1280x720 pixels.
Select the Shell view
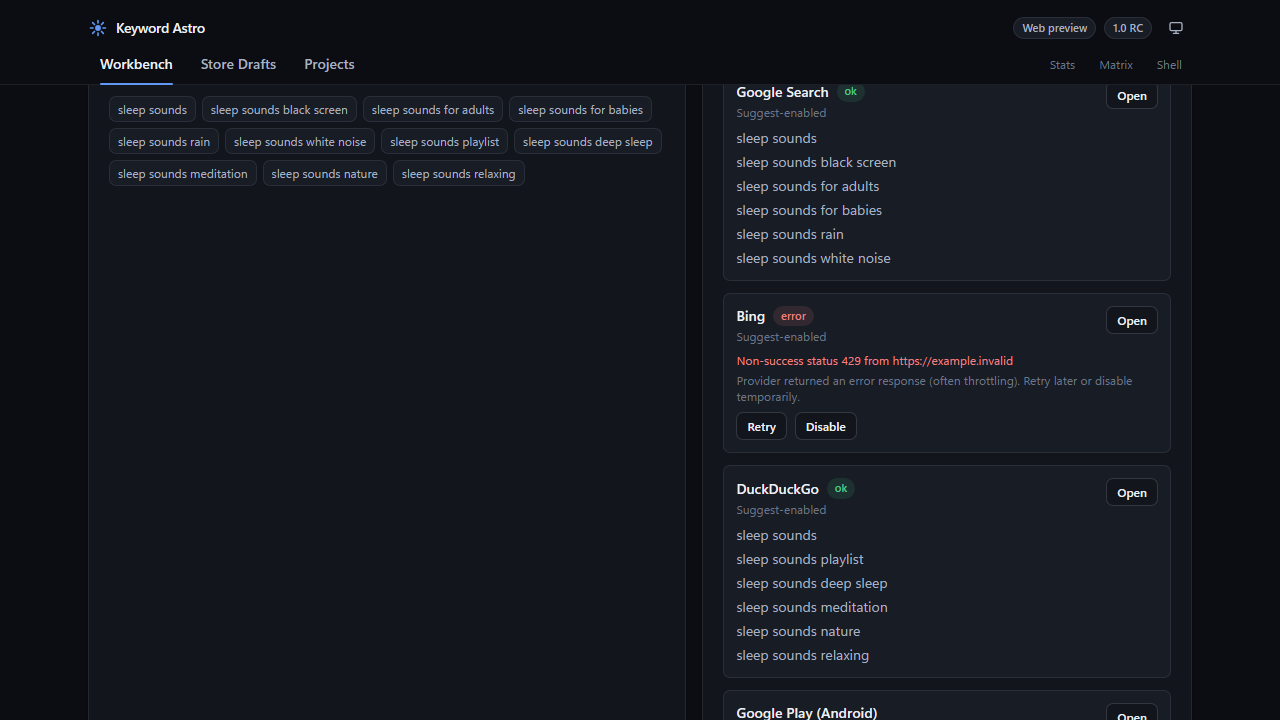coord(1169,65)
